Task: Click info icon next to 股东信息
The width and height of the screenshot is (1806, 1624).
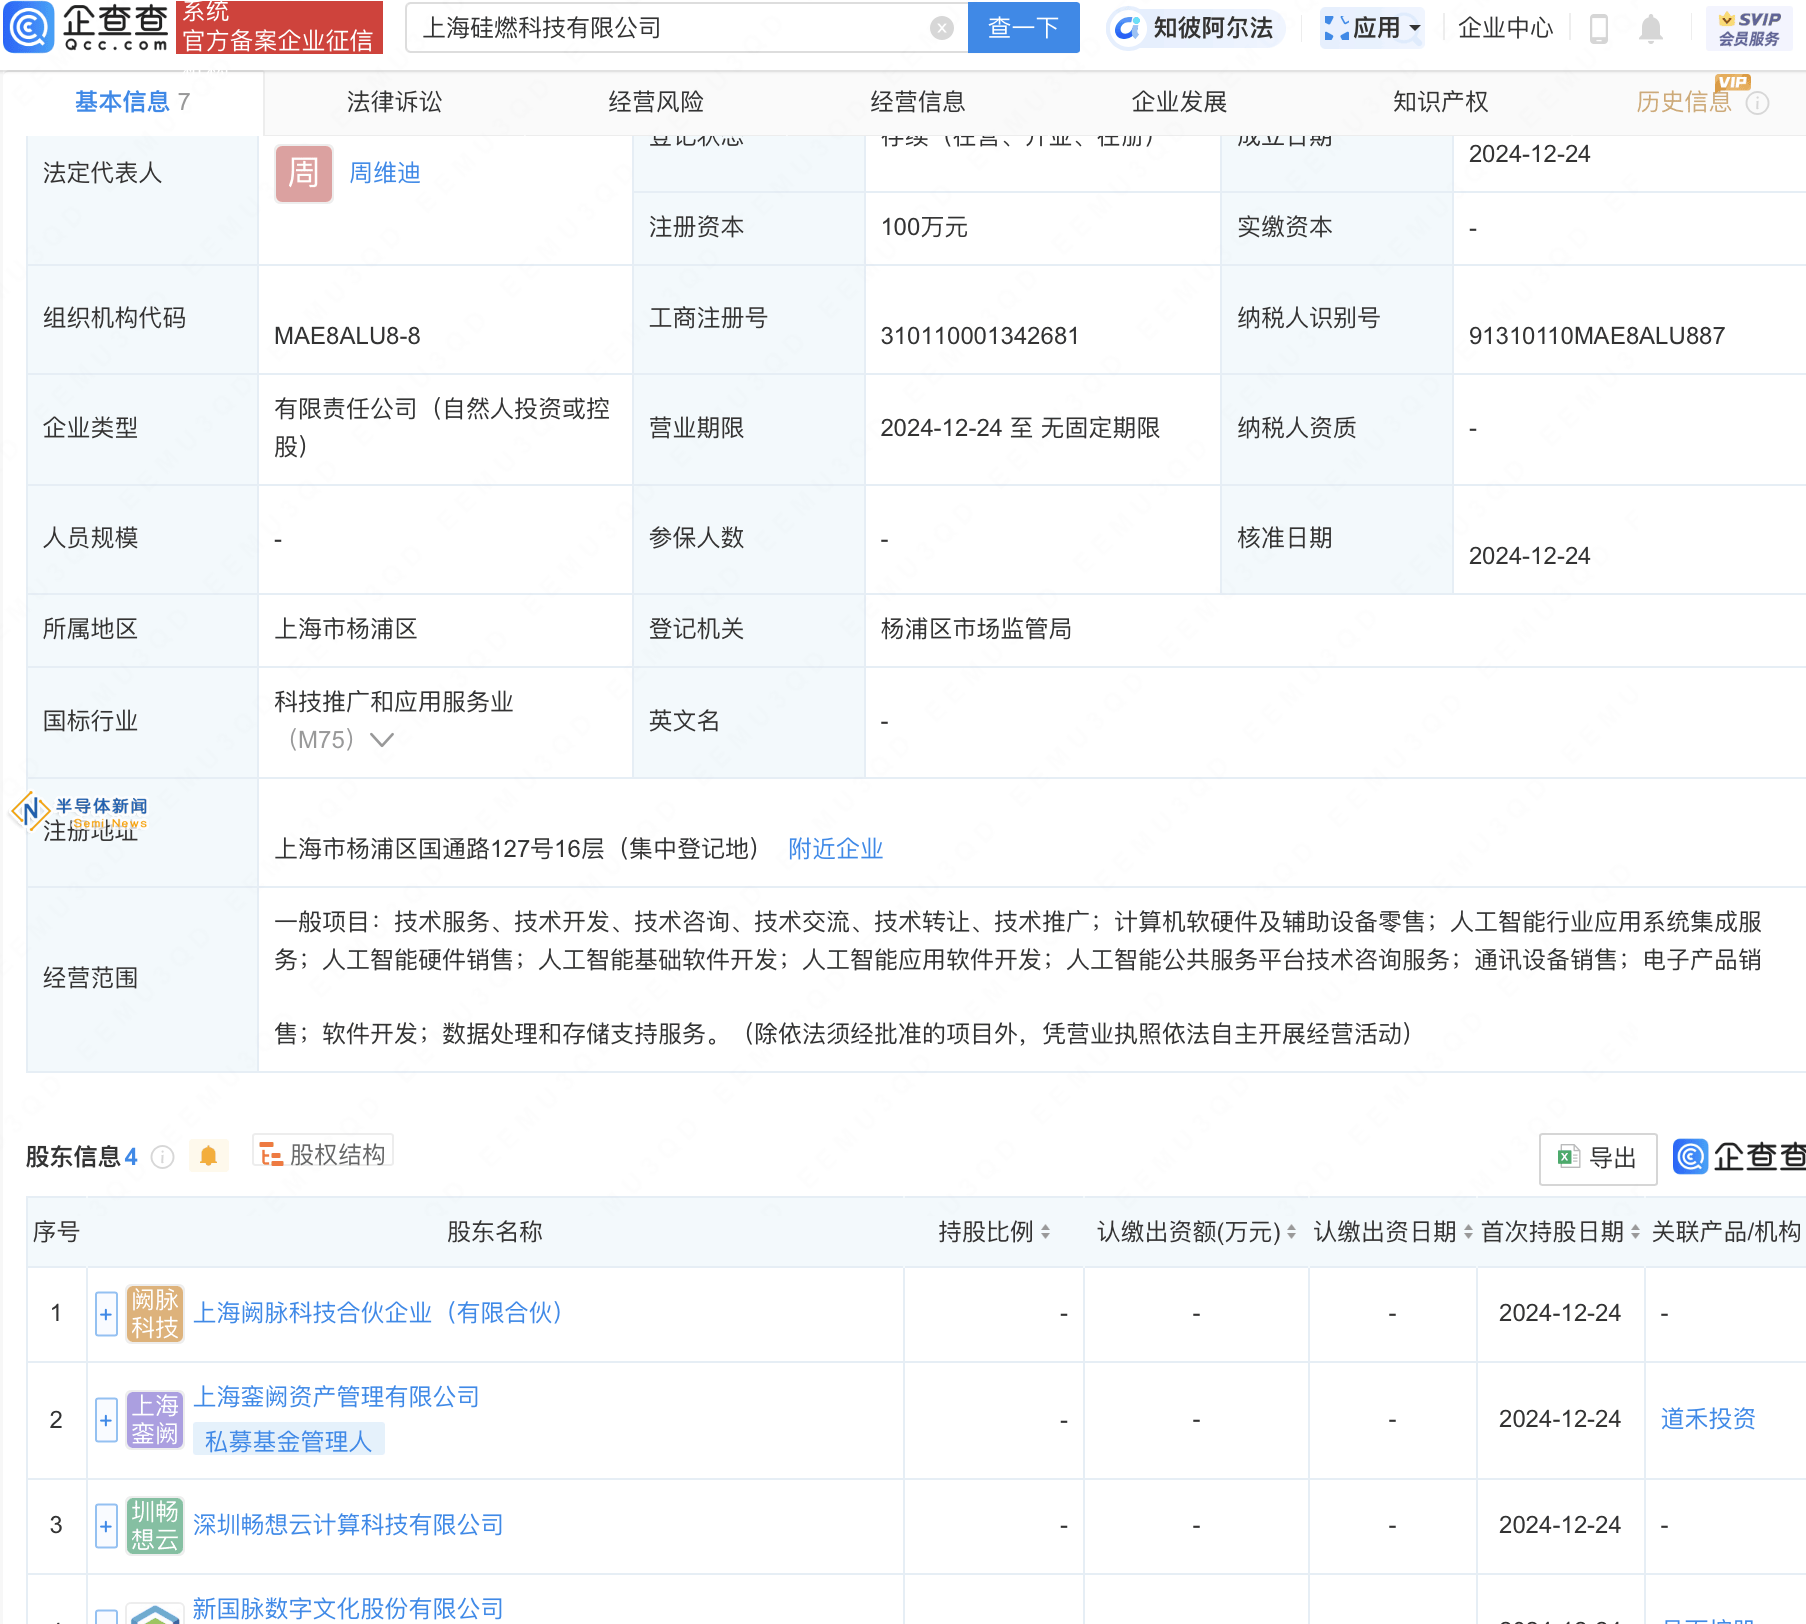Action: (162, 1157)
